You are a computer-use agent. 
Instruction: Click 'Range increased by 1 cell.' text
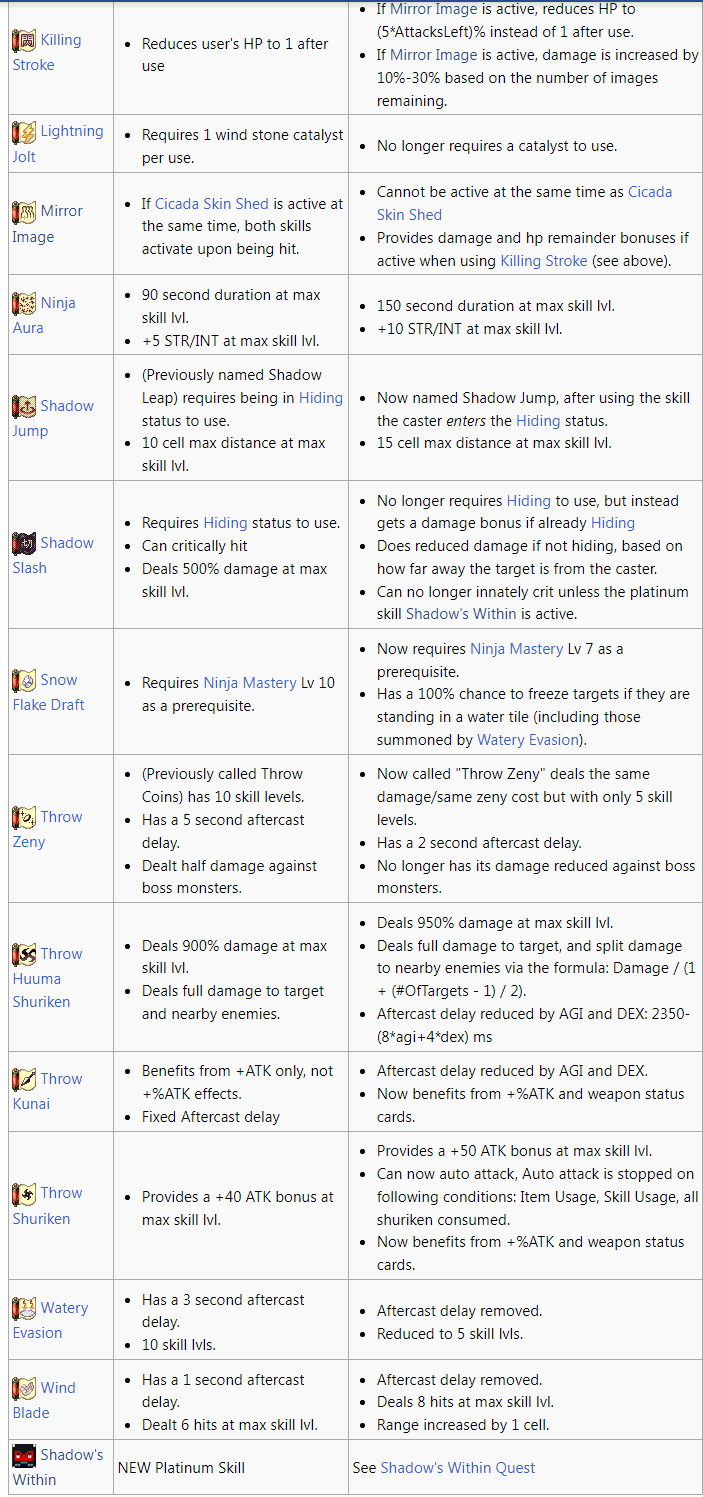click(463, 1425)
